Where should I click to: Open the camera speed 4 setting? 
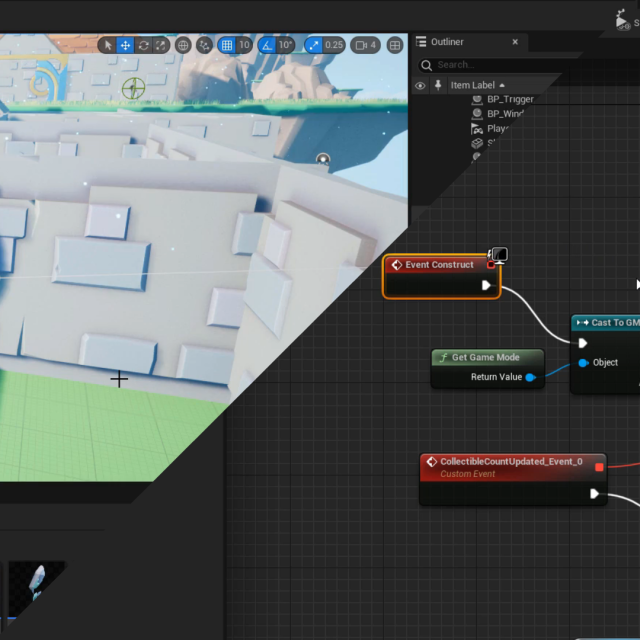[366, 45]
